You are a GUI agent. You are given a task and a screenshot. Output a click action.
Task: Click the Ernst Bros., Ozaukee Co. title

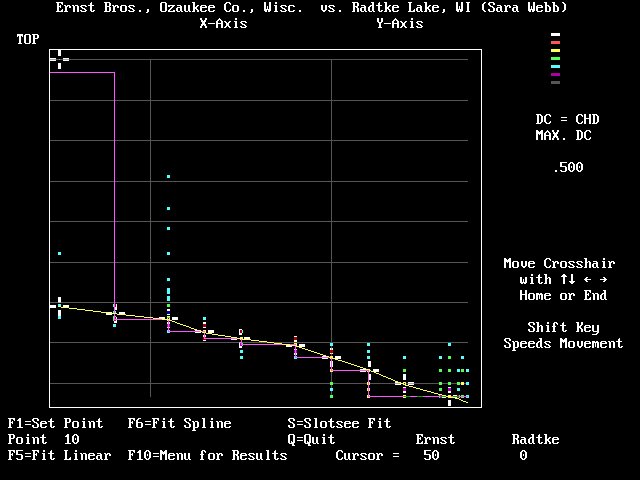[x=180, y=7]
